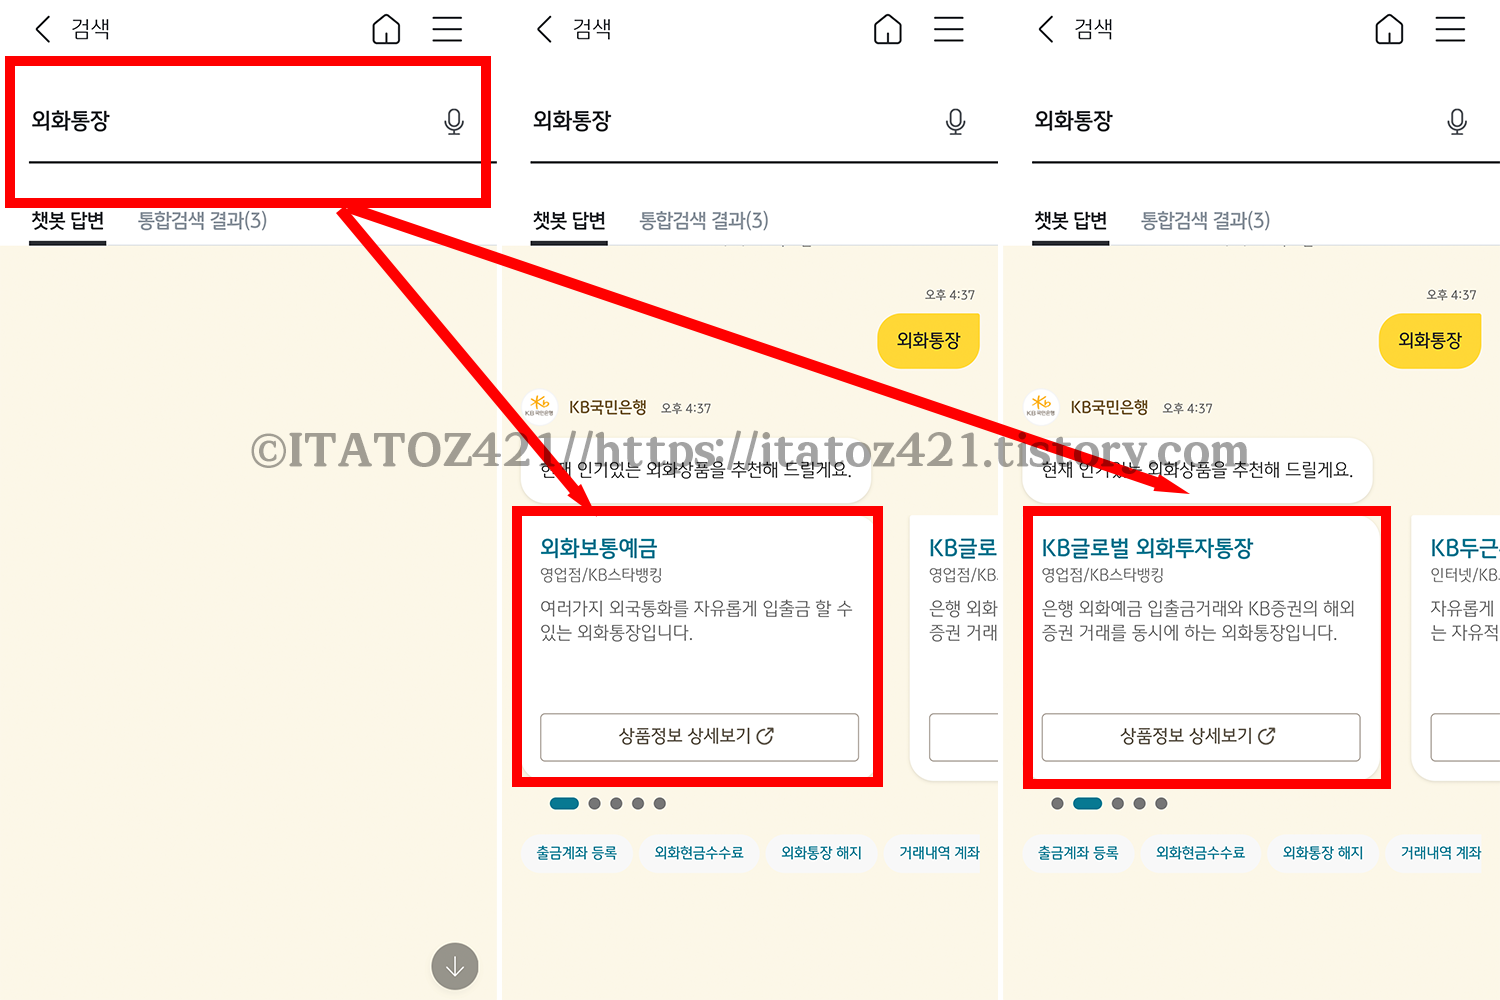Tap microphone icon in middle screen search

956,121
